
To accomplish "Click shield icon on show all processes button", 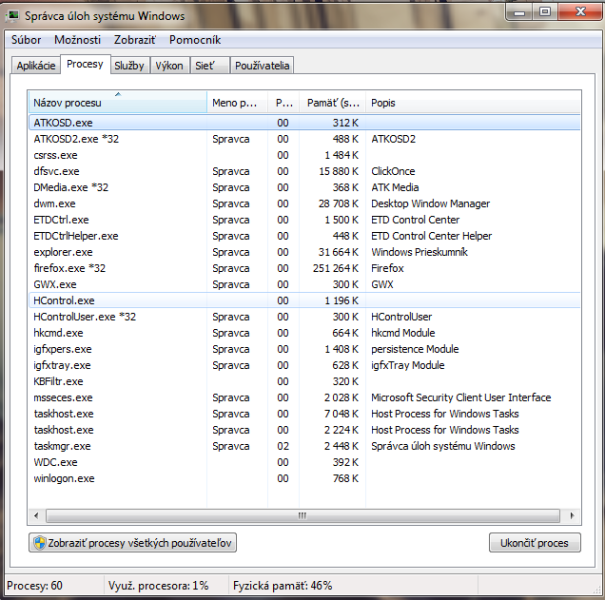I will [39, 543].
